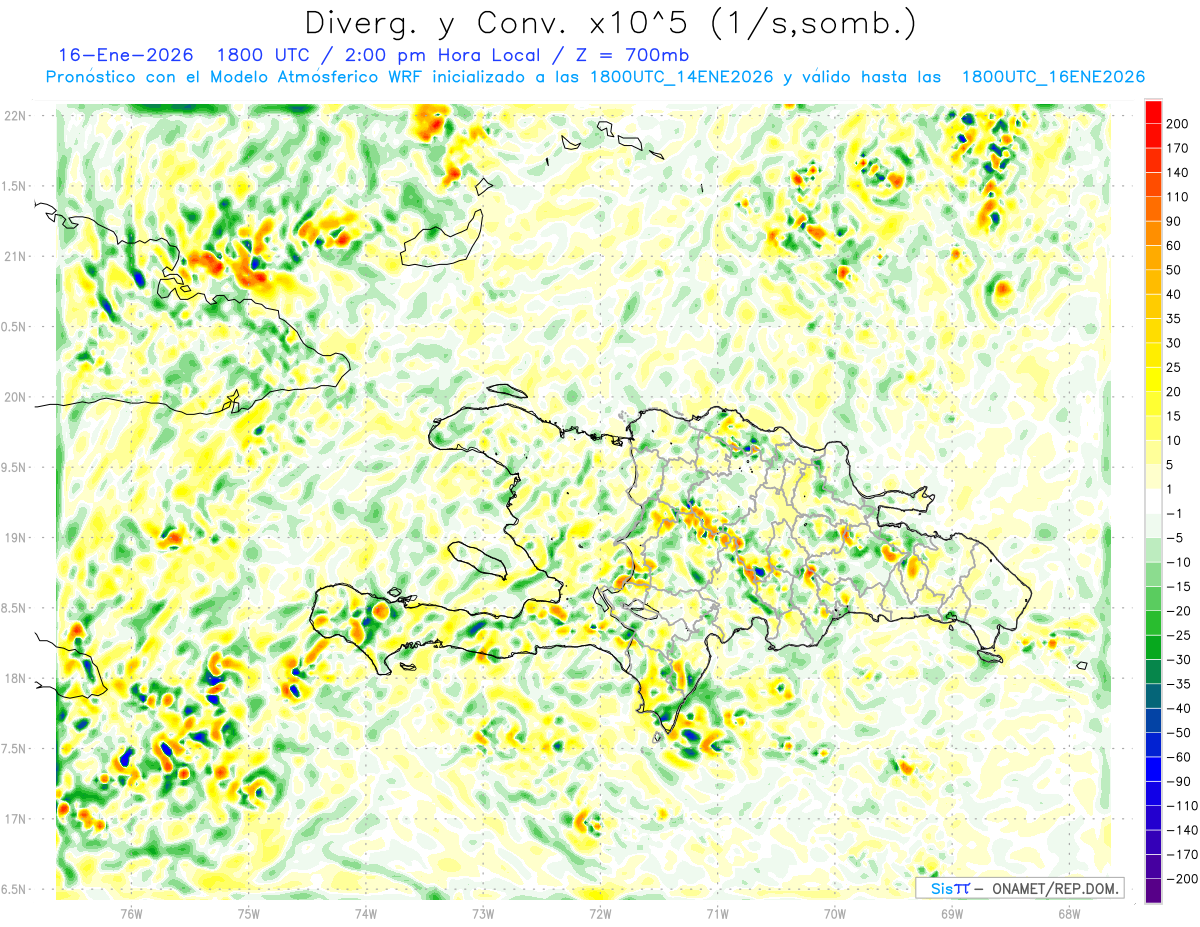Click the '-60' value on the color scale
This screenshot has height=927, width=1200.
click(x=1177, y=757)
